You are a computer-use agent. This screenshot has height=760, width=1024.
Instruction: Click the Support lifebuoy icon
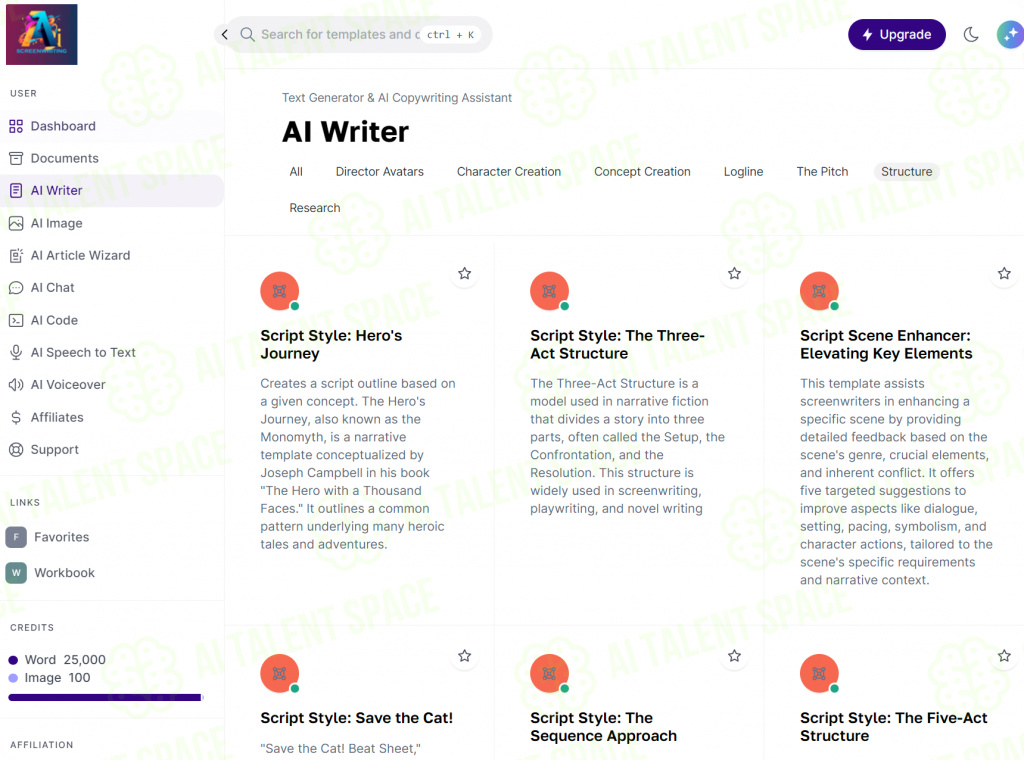(16, 450)
